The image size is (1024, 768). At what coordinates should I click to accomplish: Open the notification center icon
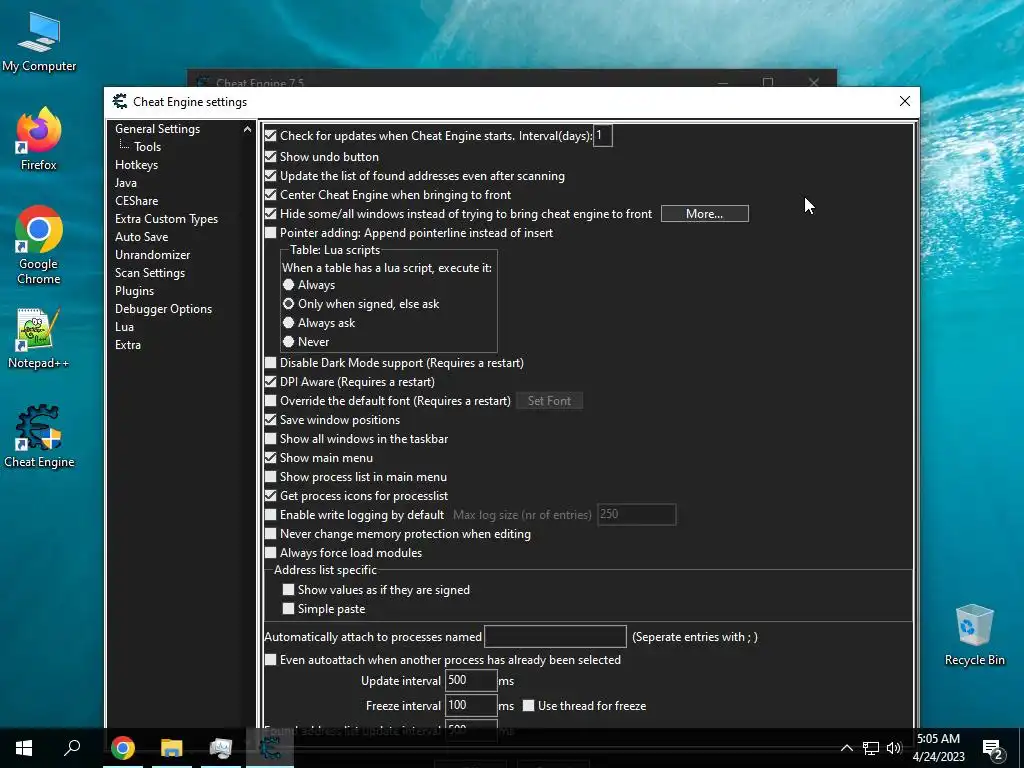[992, 748]
